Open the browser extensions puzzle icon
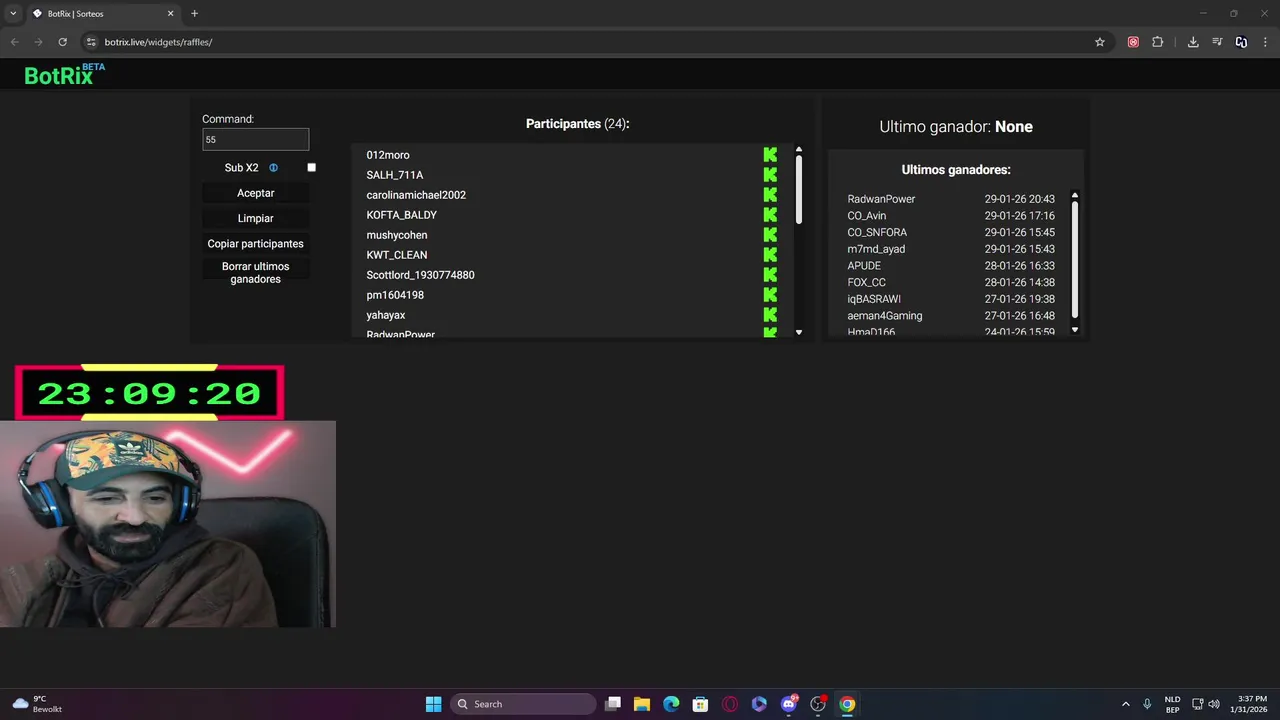1280x720 pixels. pos(1158,42)
